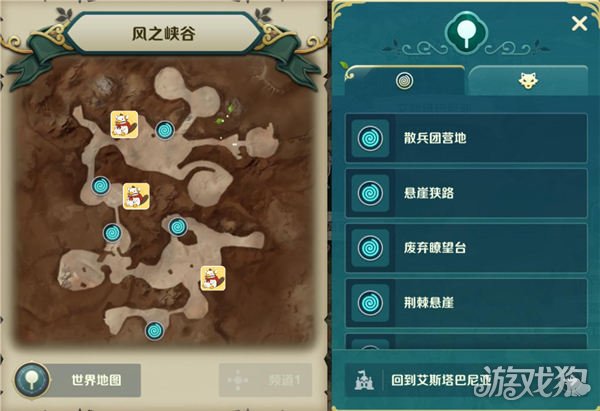Select the lowest beaver NPC marker on map
Viewport: 600px width, 411px height.
[213, 278]
